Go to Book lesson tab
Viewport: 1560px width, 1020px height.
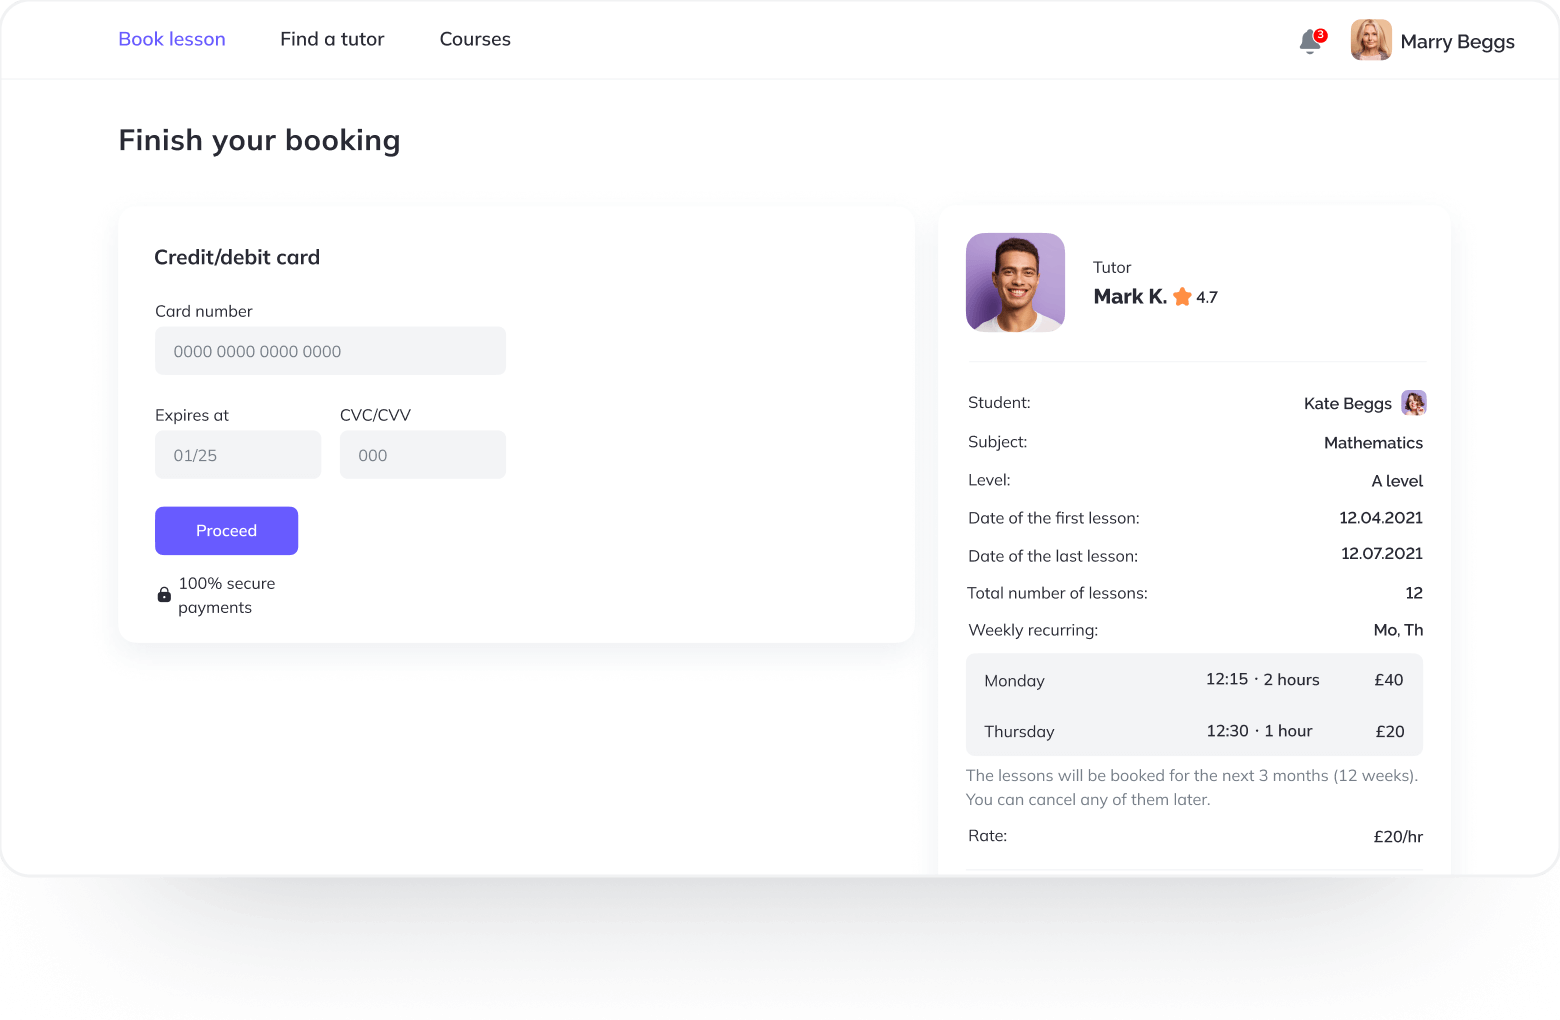point(172,39)
